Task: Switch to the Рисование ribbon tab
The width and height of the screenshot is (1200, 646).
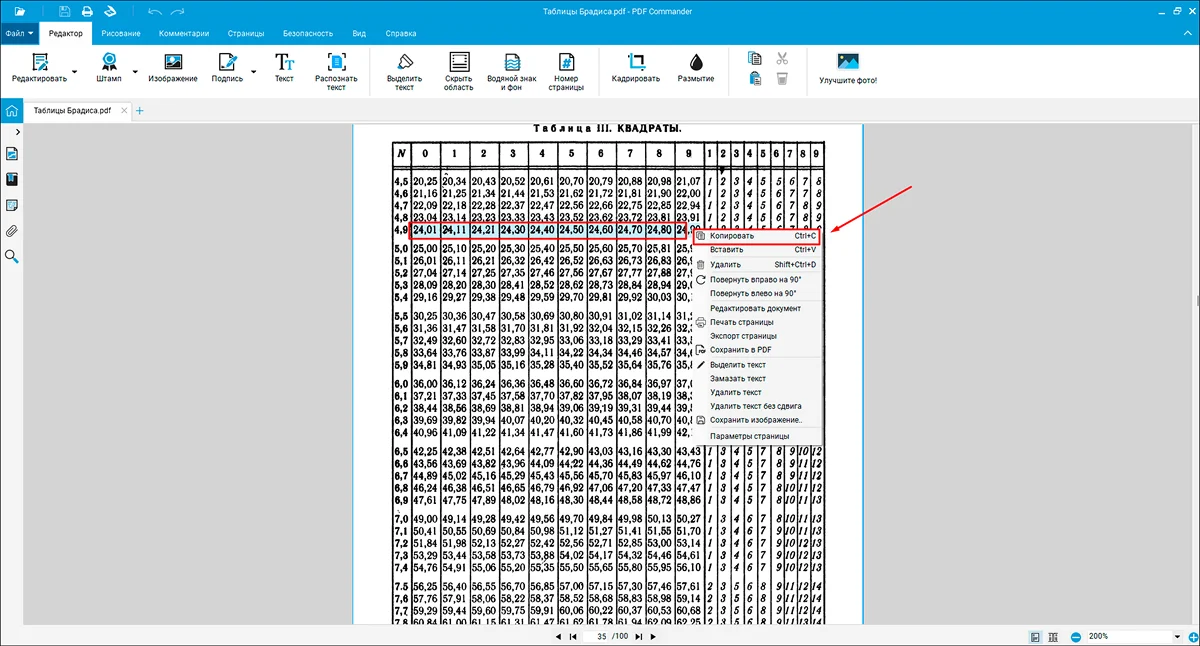Action: pos(121,33)
